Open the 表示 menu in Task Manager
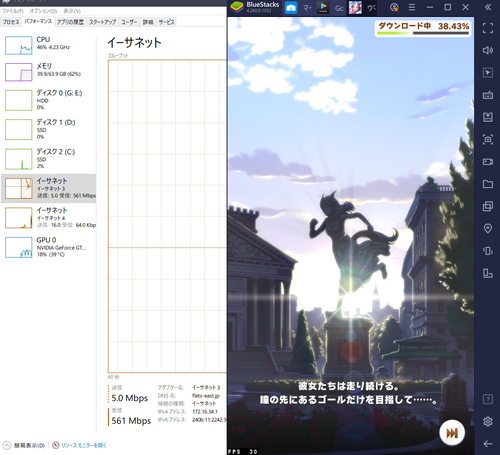The height and width of the screenshot is (455, 500). click(72, 11)
